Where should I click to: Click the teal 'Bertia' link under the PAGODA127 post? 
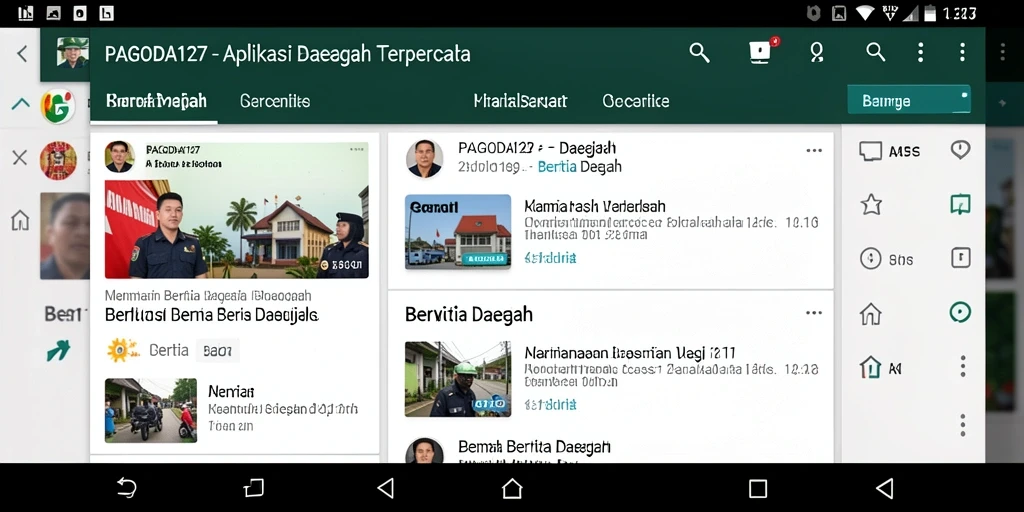pyautogui.click(x=557, y=167)
